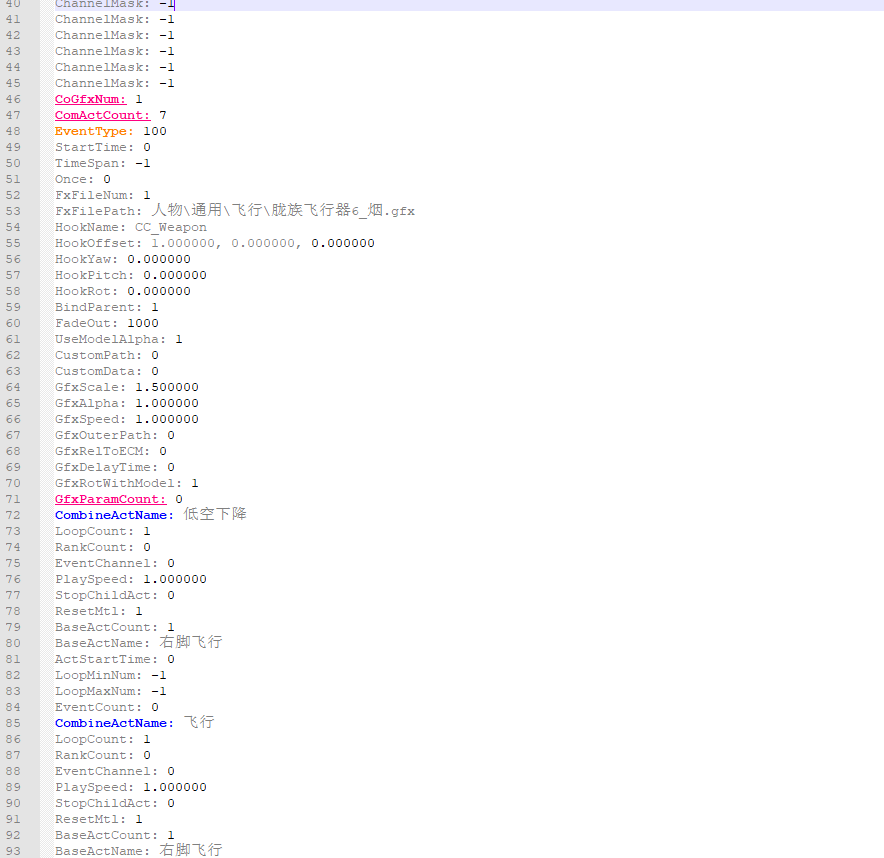
Task: Click ChannelMask: -1 on line 43
Action: tap(115, 51)
